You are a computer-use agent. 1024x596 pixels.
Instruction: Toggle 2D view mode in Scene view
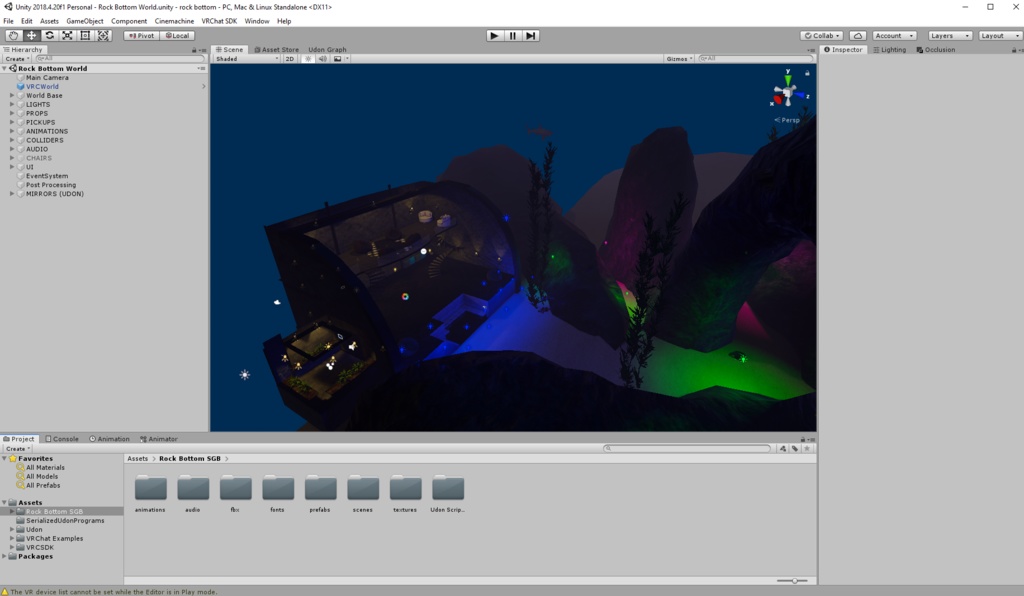(x=289, y=57)
